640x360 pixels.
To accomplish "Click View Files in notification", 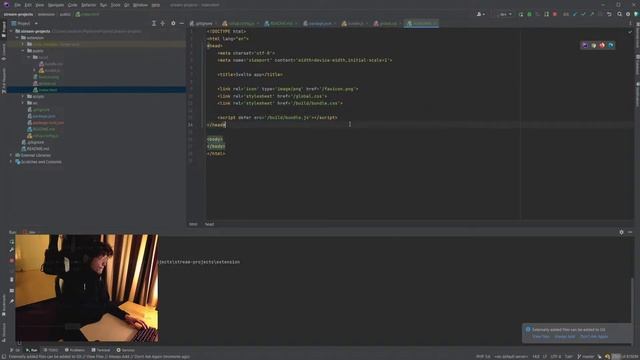I will point(541,336).
